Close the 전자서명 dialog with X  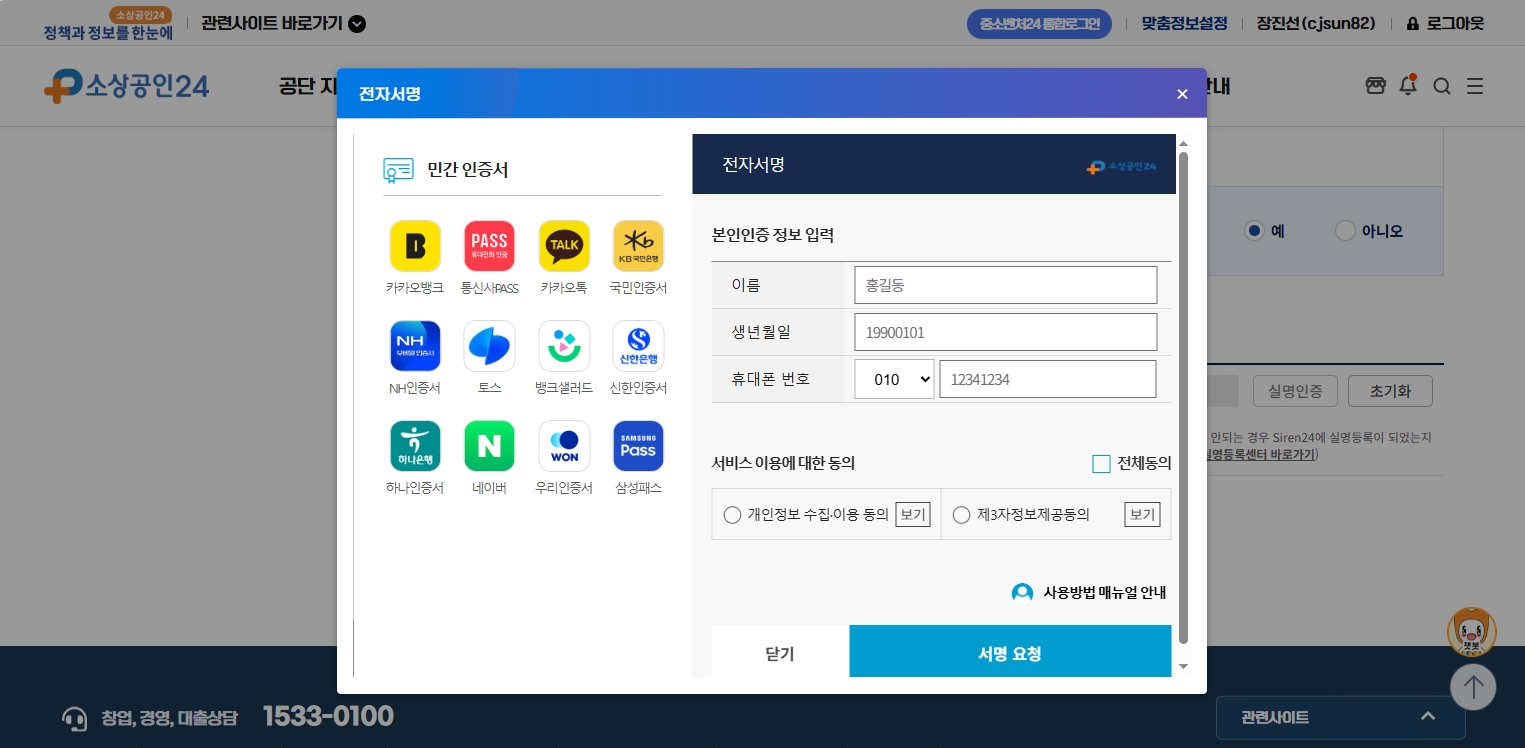1182,94
